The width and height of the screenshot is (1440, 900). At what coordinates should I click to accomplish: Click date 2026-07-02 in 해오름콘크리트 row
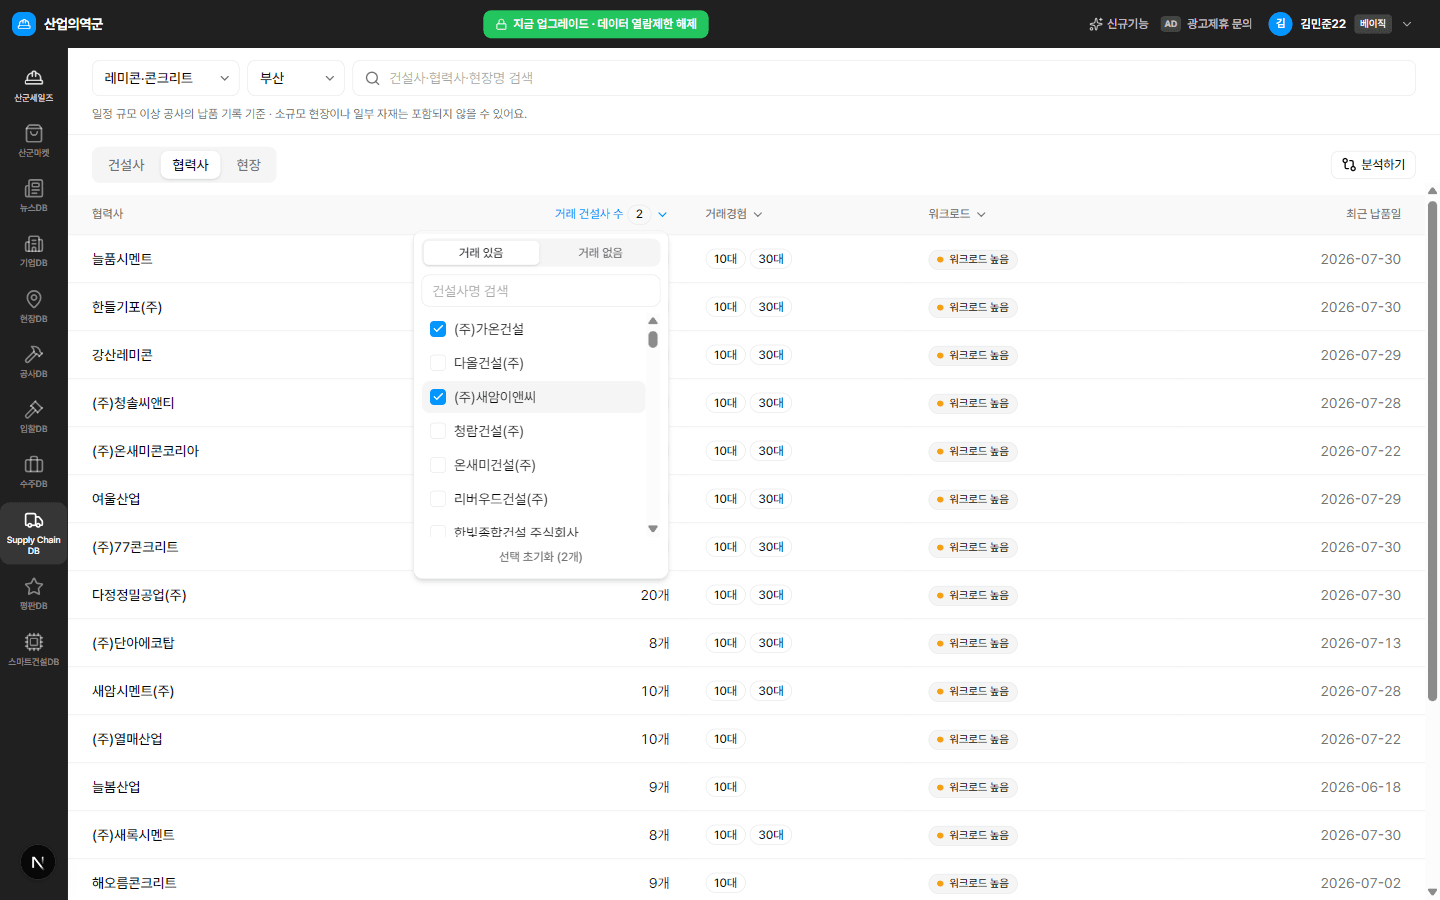point(1360,883)
